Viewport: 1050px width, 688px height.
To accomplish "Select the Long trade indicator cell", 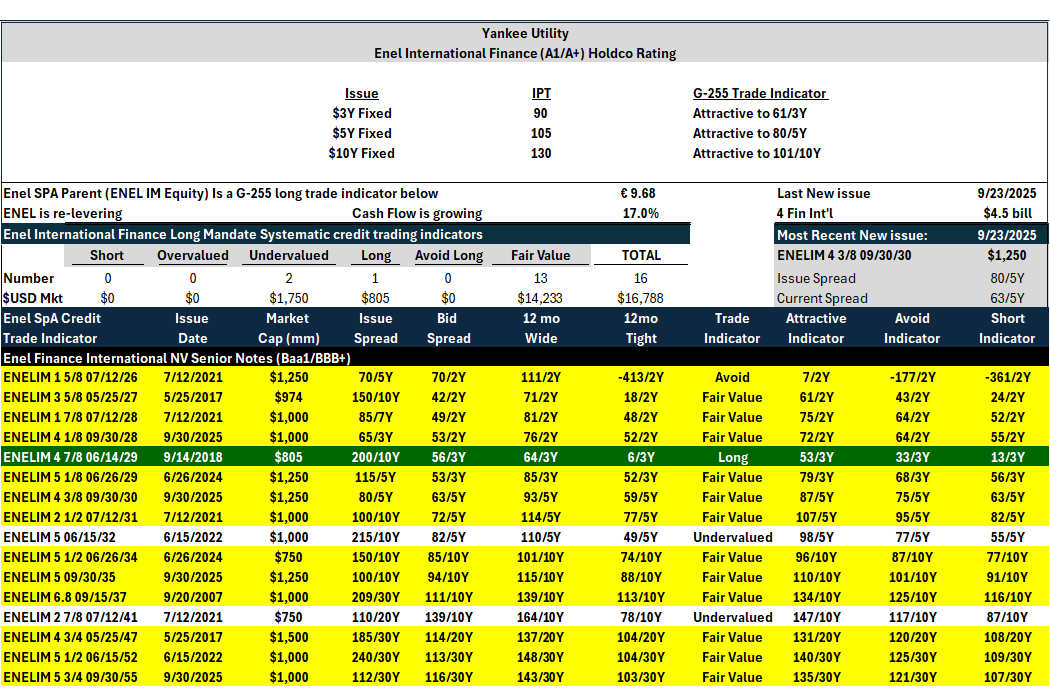I will click(733, 458).
